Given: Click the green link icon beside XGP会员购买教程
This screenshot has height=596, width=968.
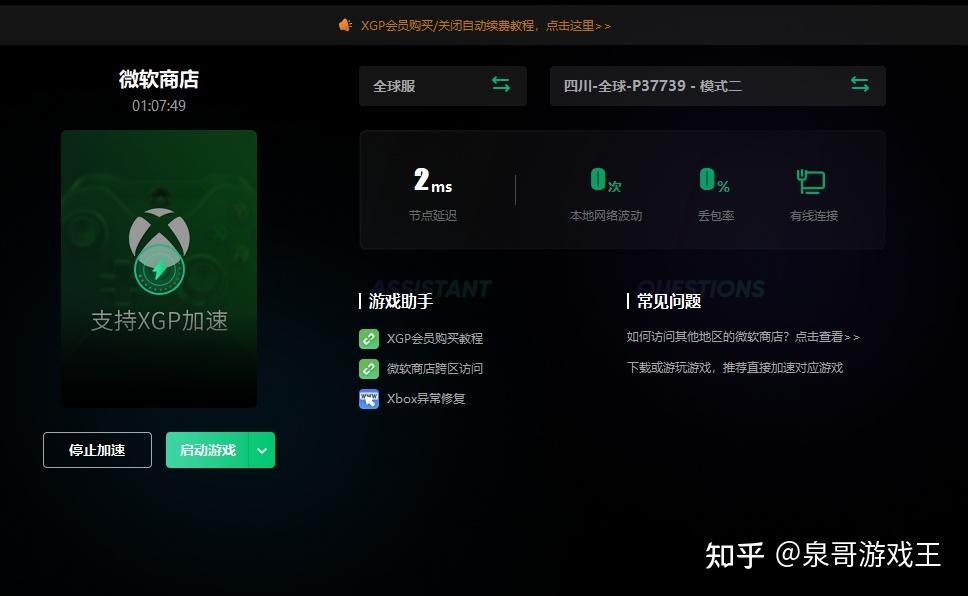Looking at the screenshot, I should [x=369, y=339].
